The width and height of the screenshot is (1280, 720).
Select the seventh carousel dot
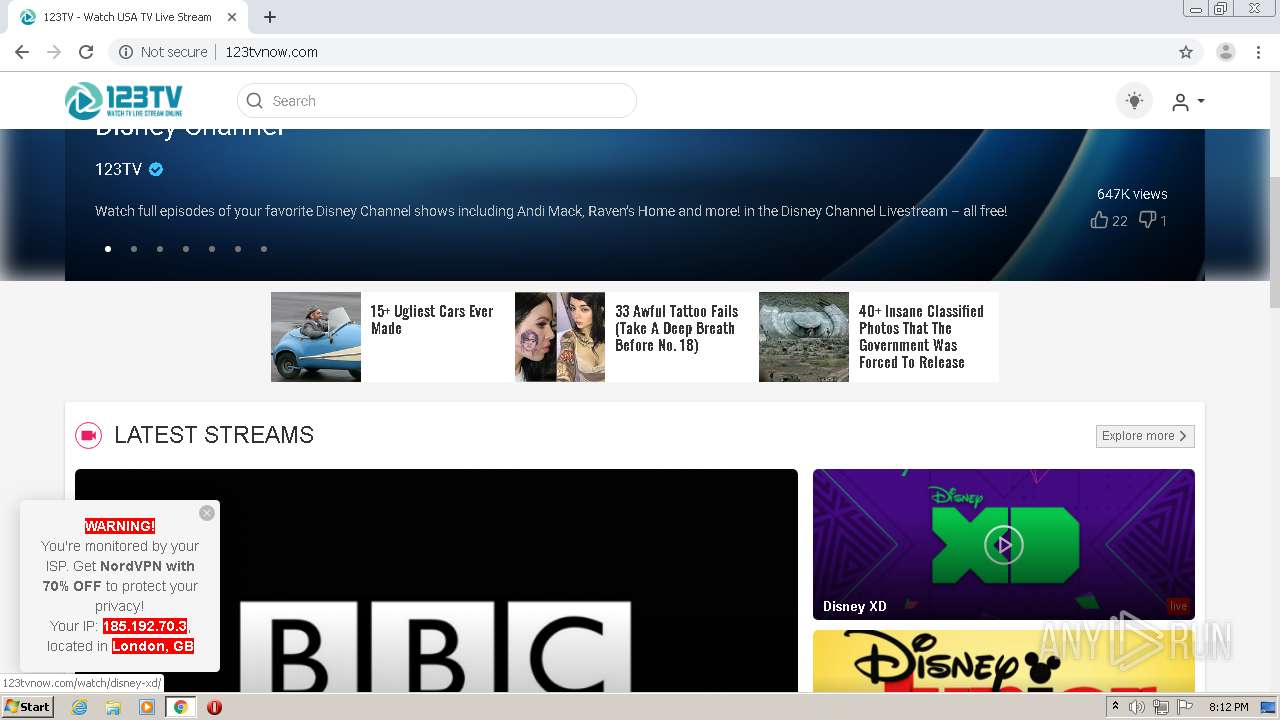coord(264,249)
